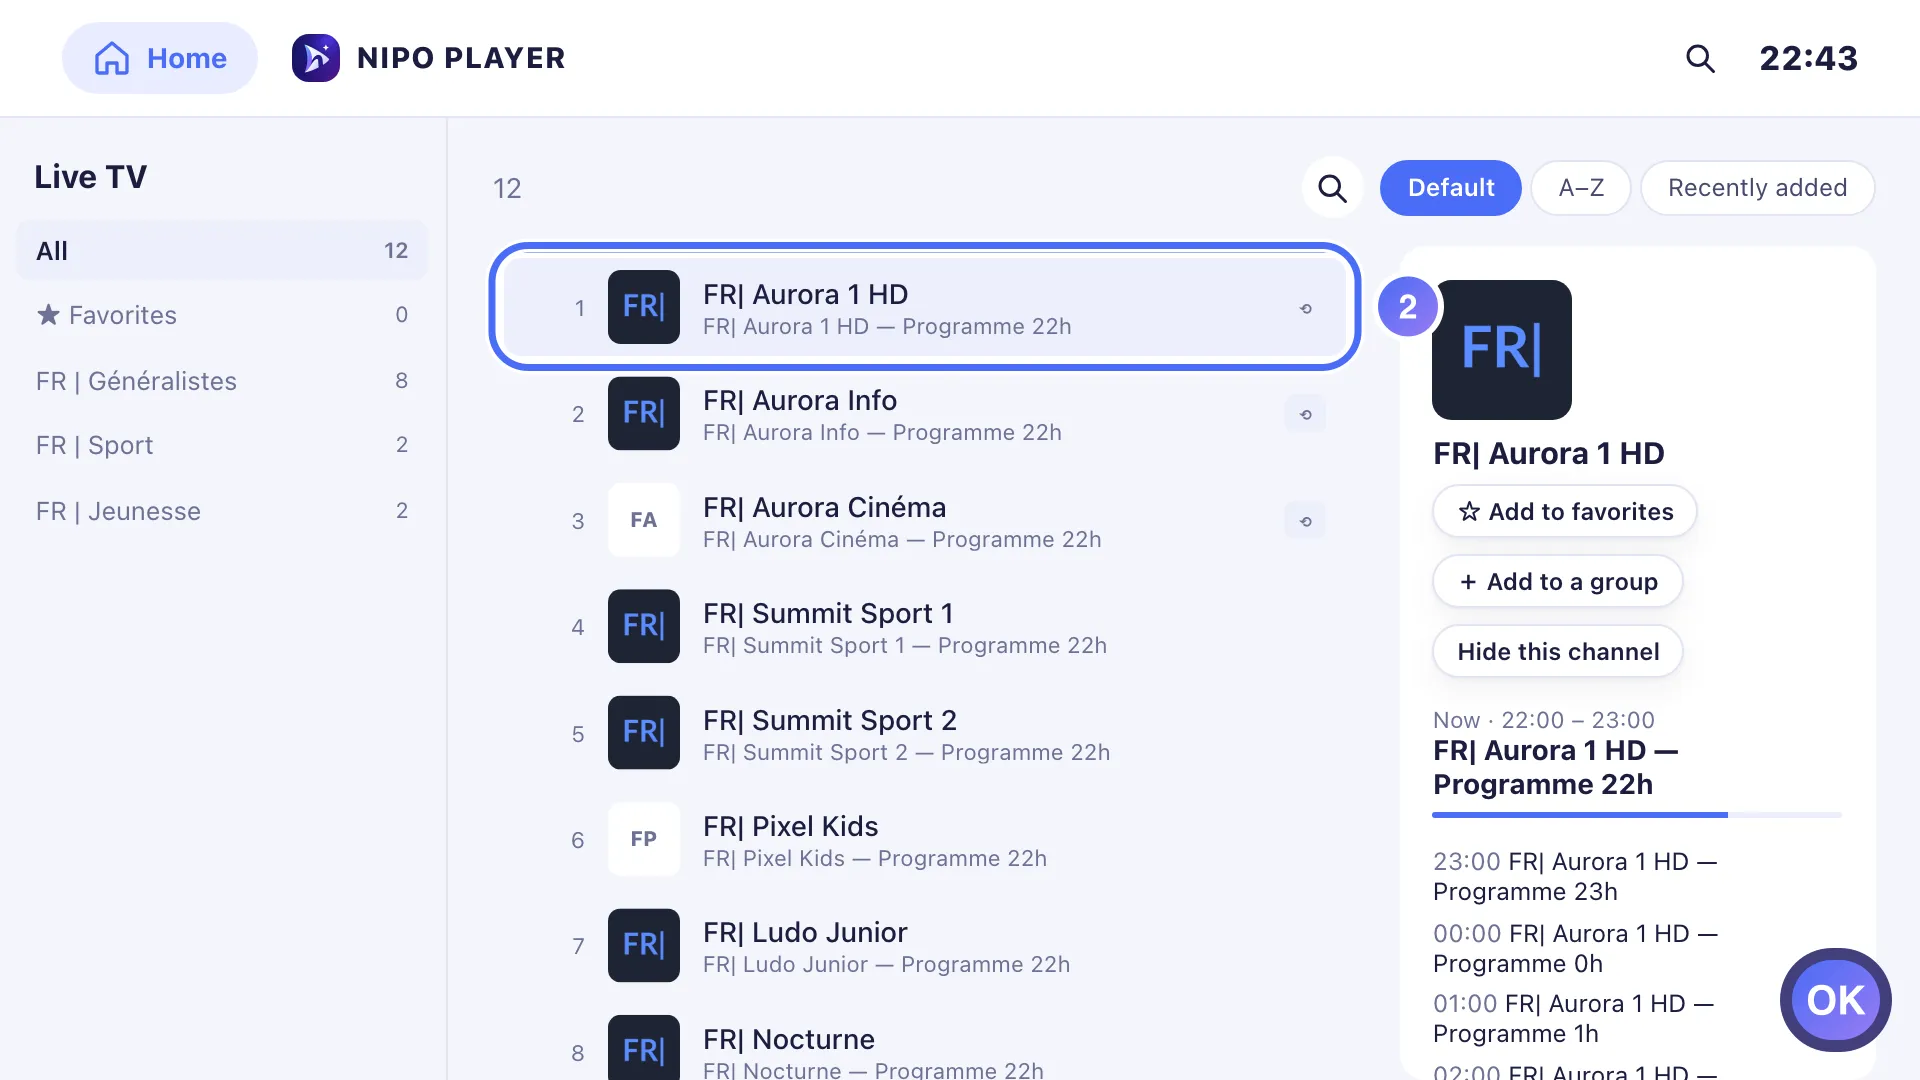Click FR| logo of Aurora Info row
Viewport: 1920px width, 1080px height.
click(644, 413)
